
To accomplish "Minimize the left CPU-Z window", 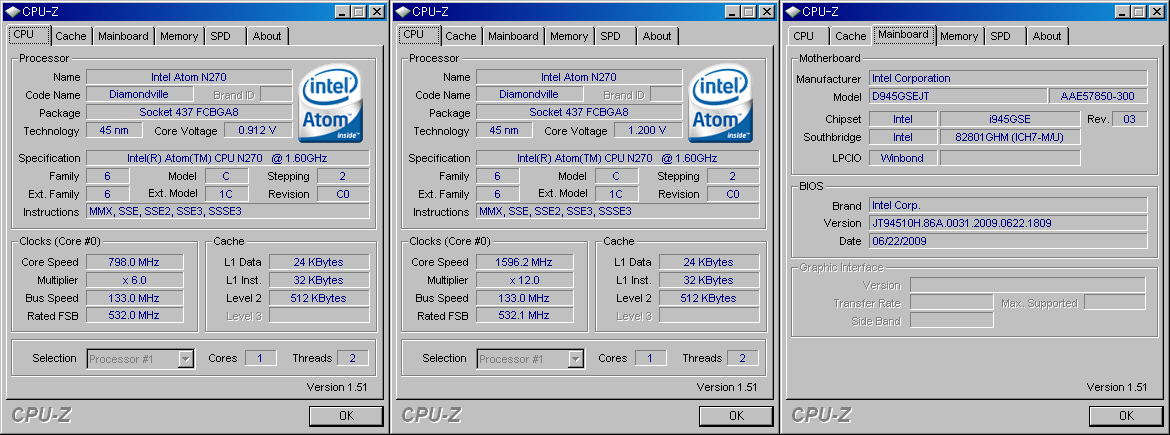I will tap(342, 11).
